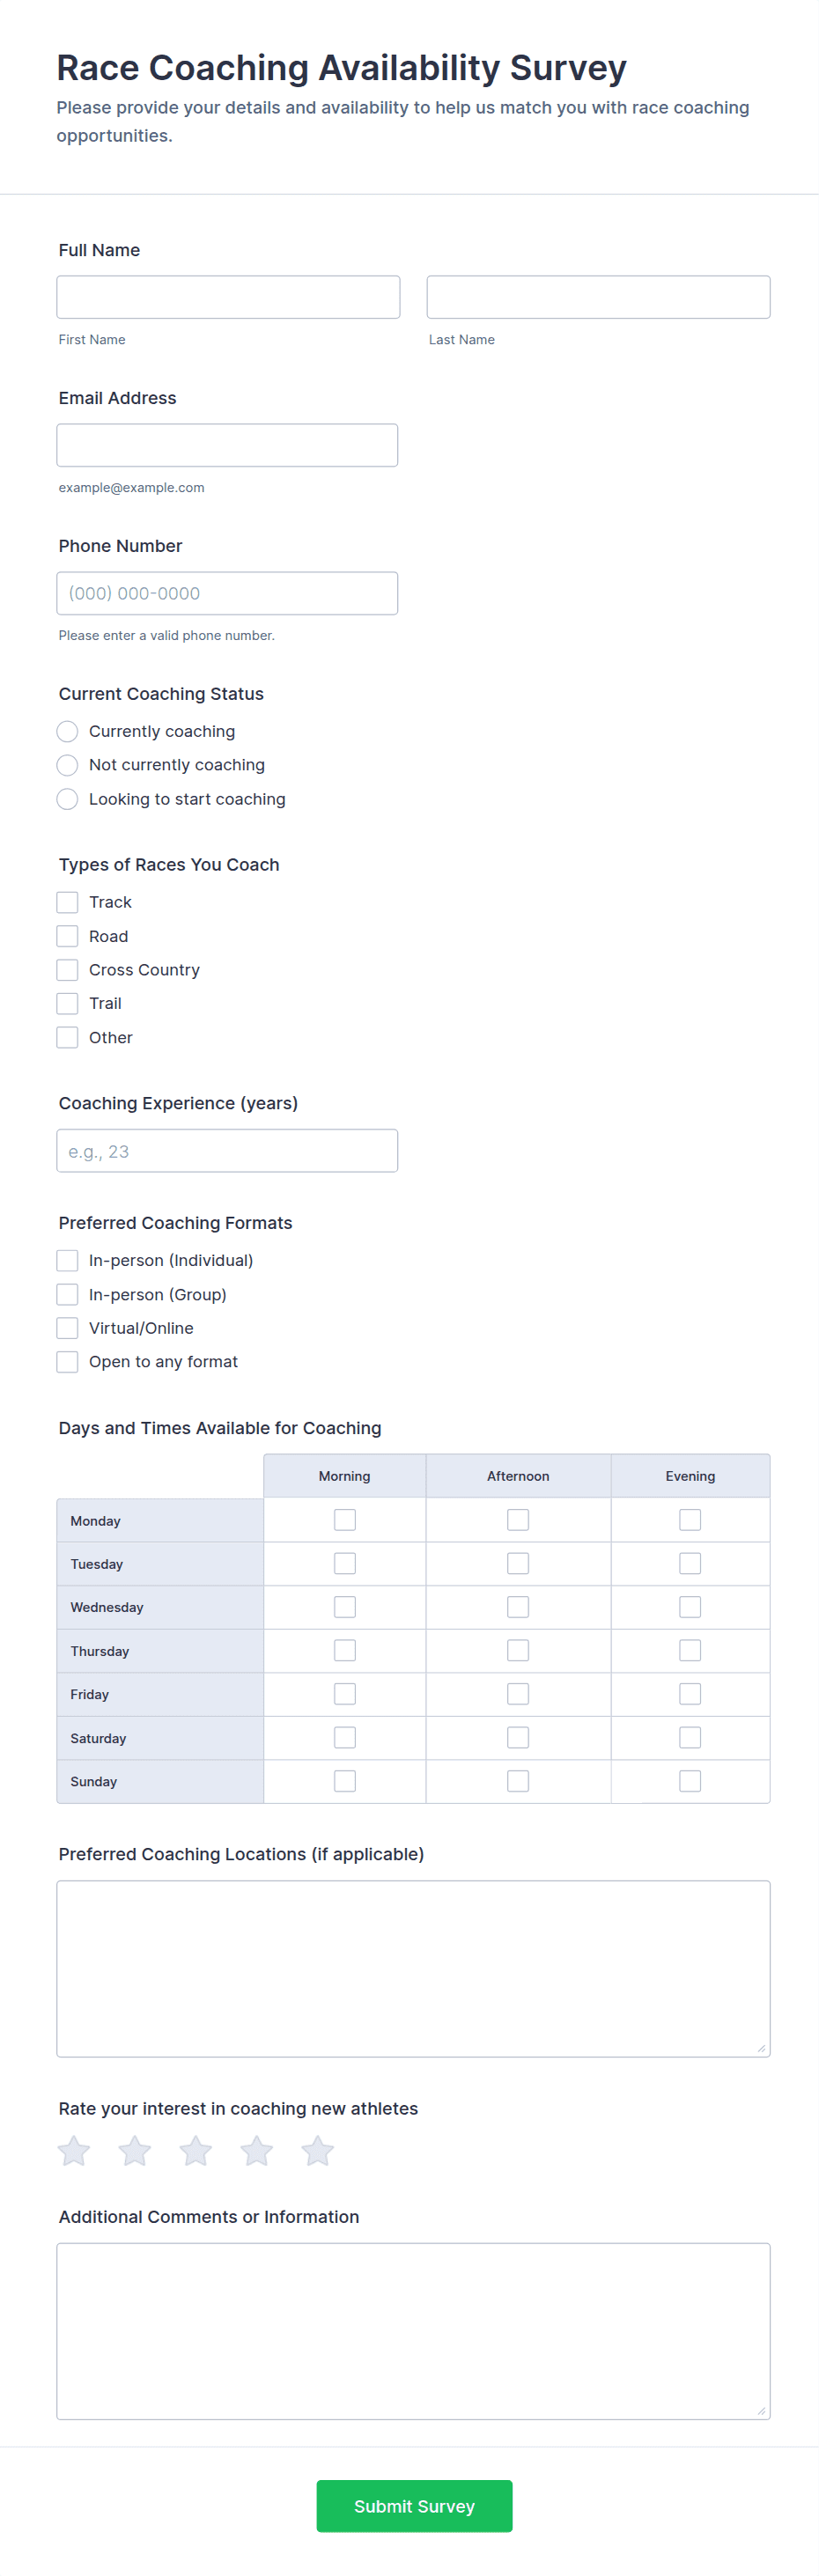Click into the Email Address field
Screen dimensions: 819x2576
coord(227,445)
